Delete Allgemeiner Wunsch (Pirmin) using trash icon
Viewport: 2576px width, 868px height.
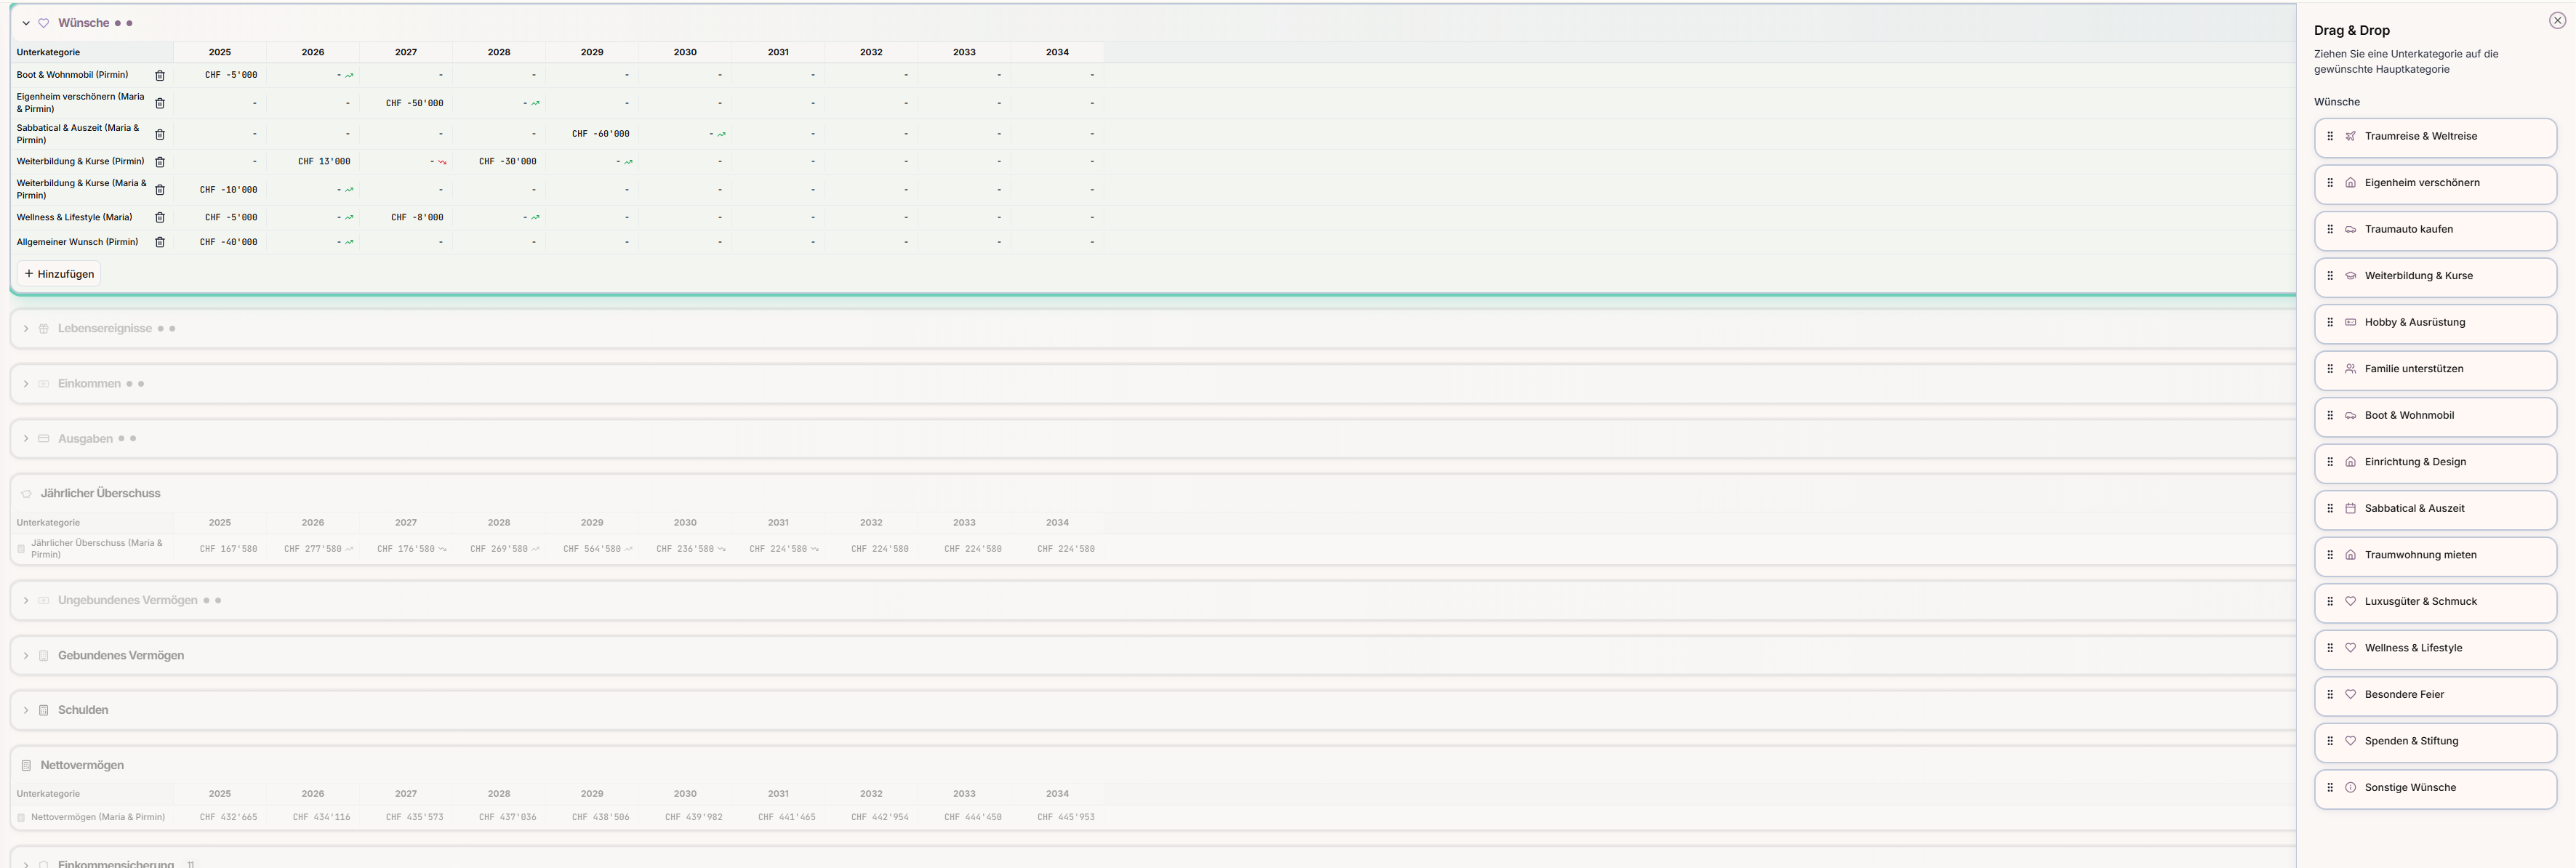[x=159, y=243]
